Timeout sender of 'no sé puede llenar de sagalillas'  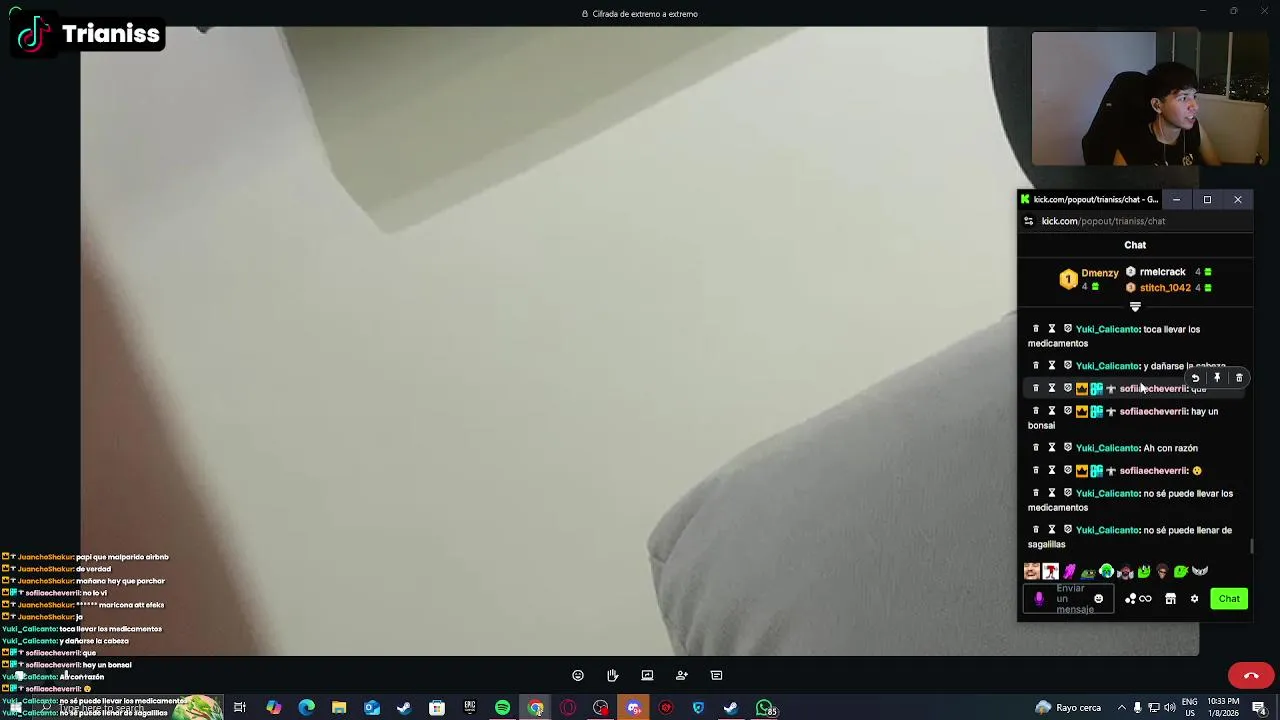point(1052,530)
